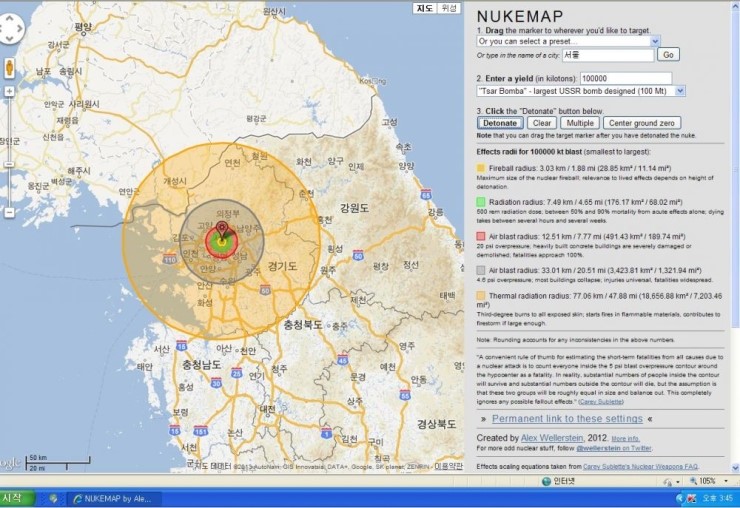Click the 해주시 city label

point(79,170)
